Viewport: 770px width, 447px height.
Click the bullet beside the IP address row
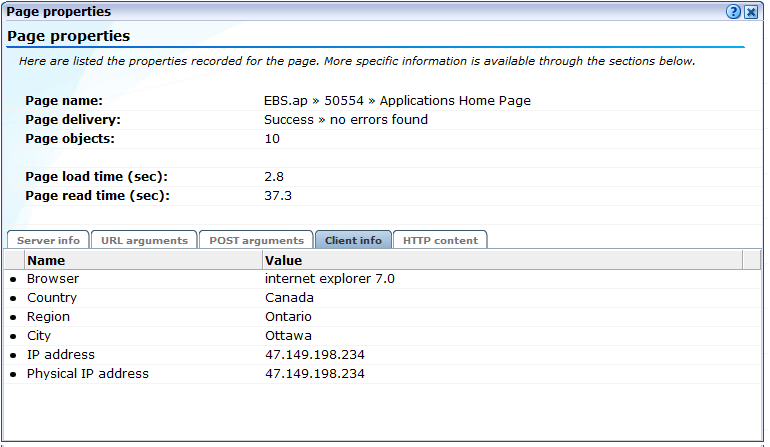pos(13,356)
